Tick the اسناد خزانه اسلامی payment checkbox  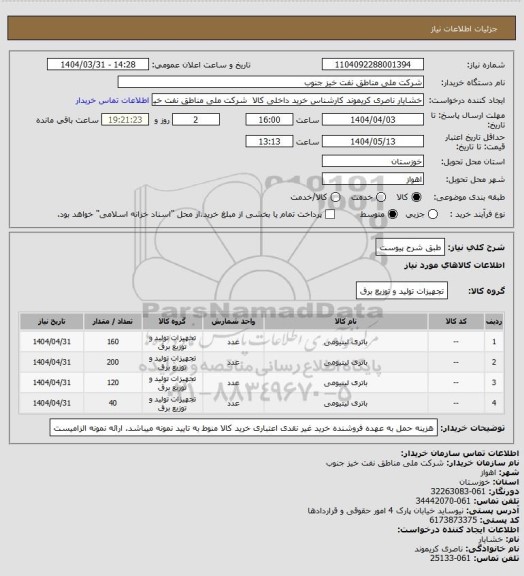[330, 214]
